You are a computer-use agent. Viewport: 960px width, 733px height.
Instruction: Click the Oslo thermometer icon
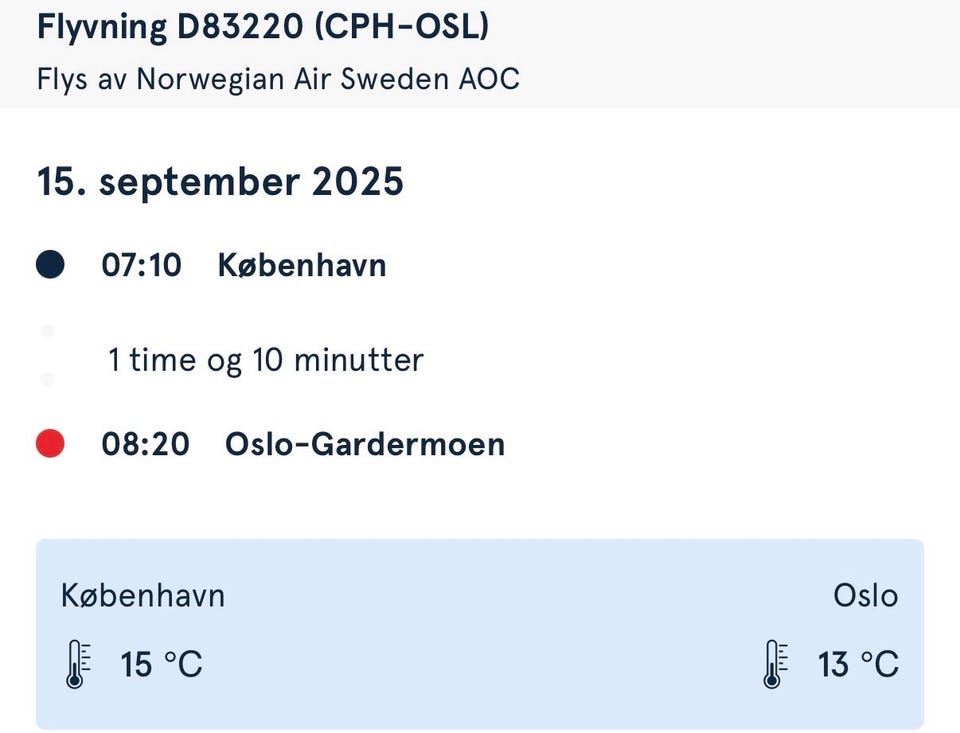[772, 664]
